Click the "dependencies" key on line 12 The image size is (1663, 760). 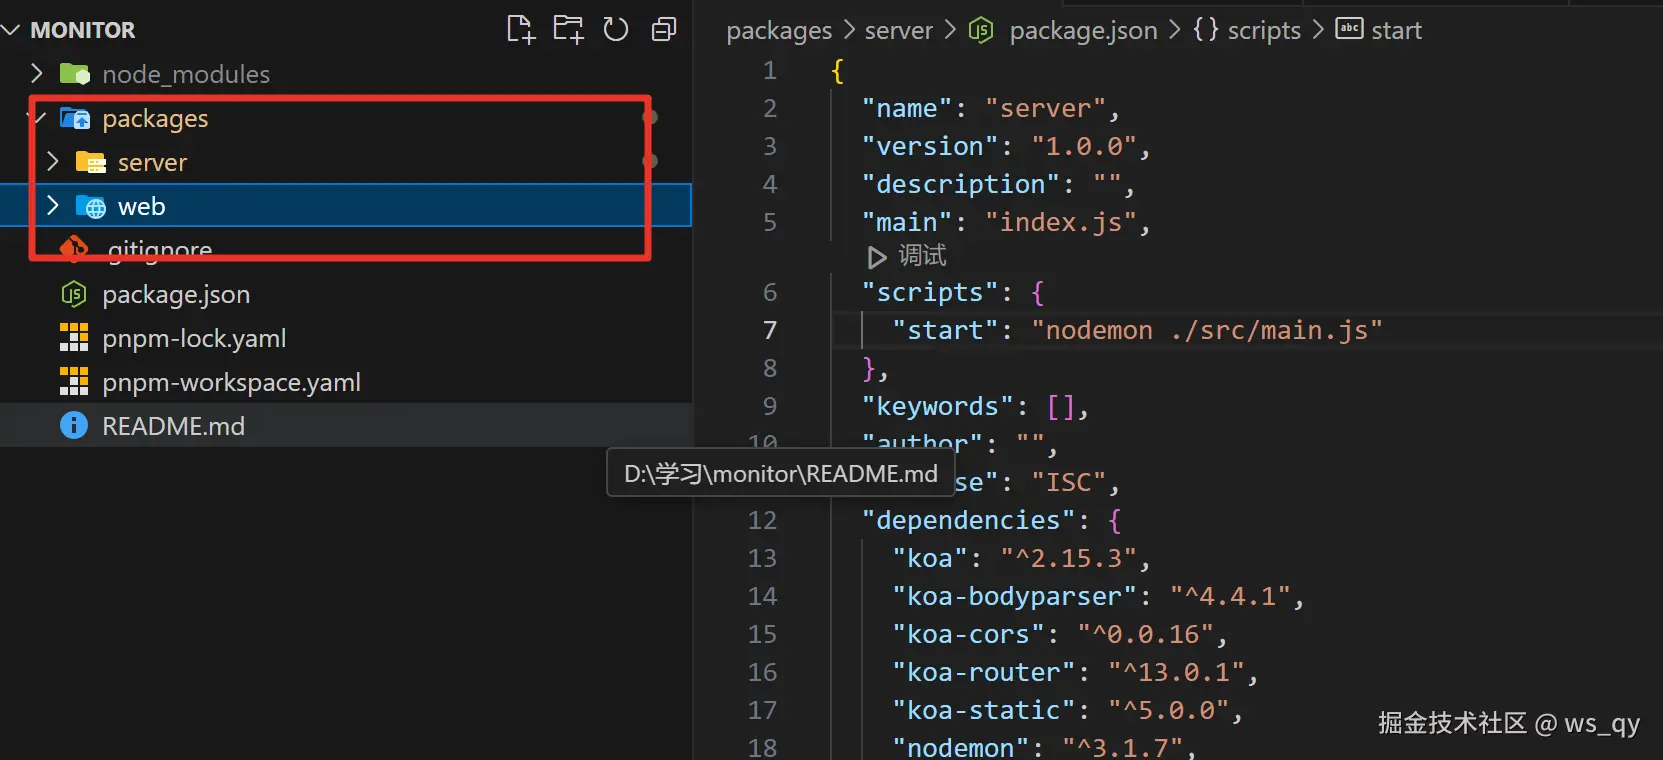[x=968, y=520]
